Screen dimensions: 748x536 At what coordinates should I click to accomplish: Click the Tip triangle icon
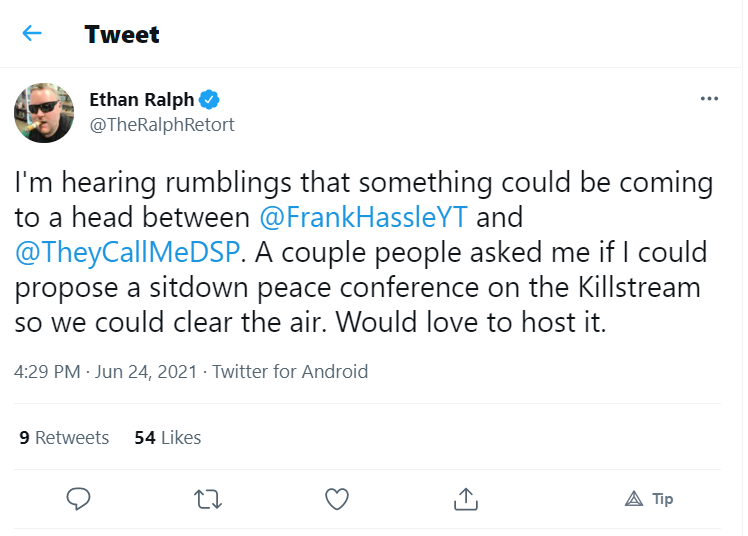[x=634, y=499]
